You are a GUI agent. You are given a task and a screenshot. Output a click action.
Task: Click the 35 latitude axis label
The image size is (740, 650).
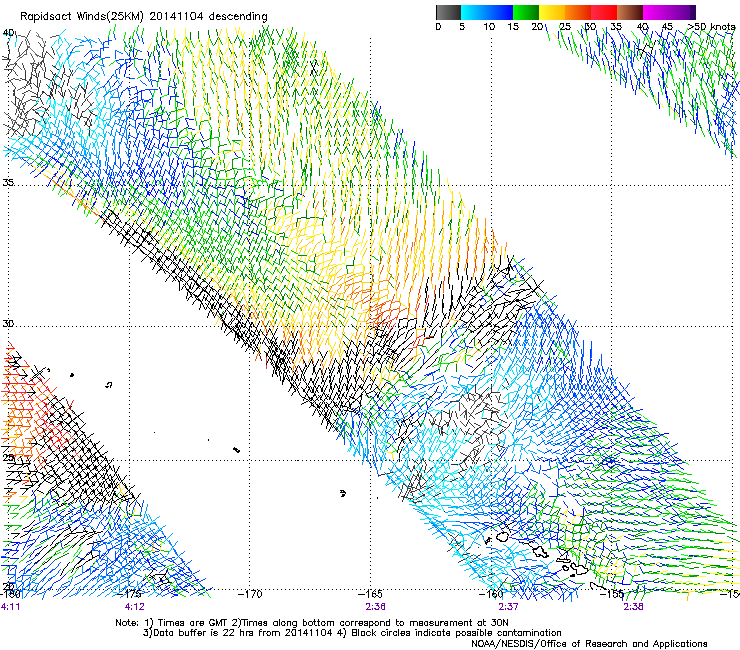tap(8, 182)
